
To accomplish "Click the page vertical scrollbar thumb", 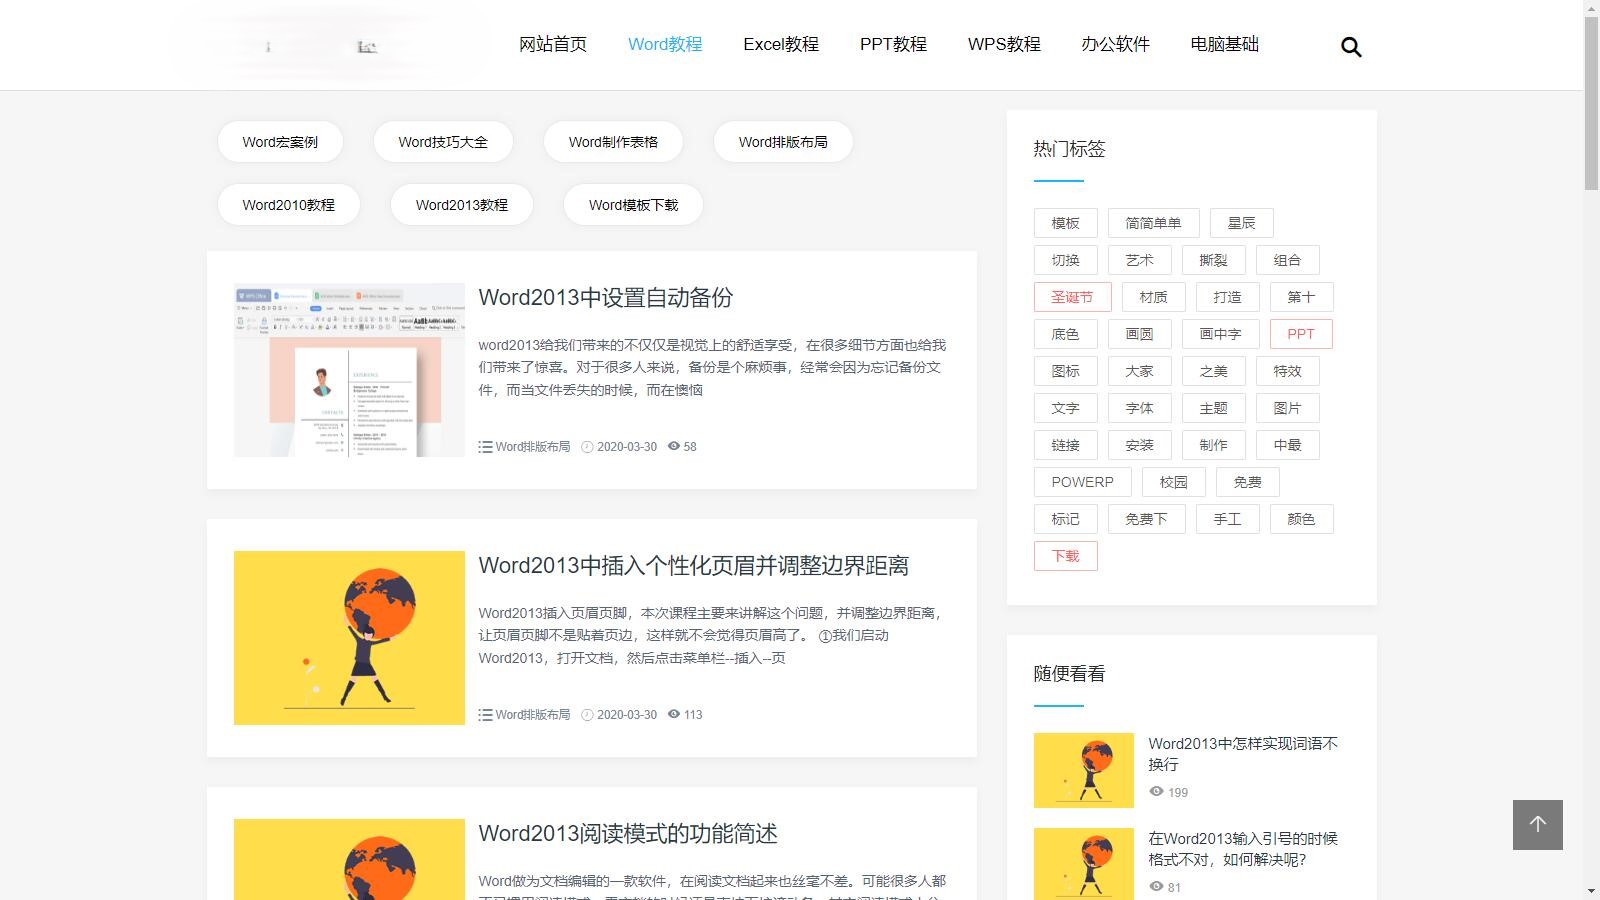I will 1591,103.
